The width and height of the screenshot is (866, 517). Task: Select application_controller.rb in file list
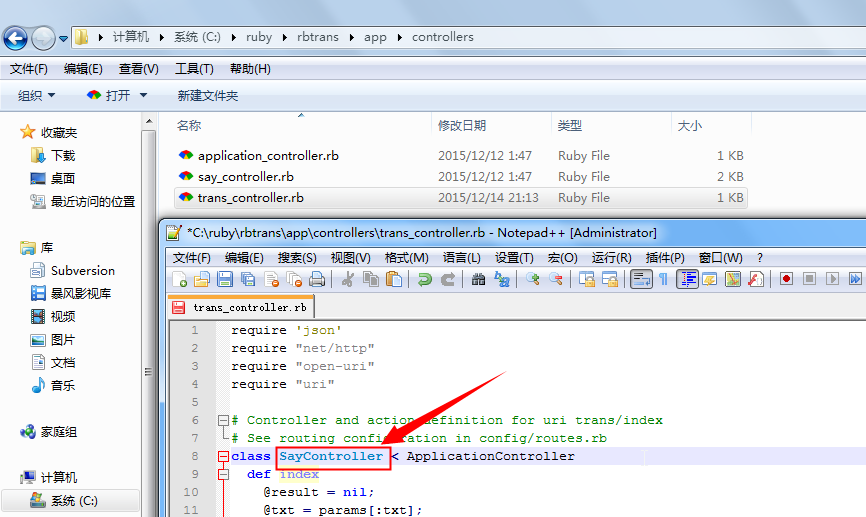(x=268, y=156)
